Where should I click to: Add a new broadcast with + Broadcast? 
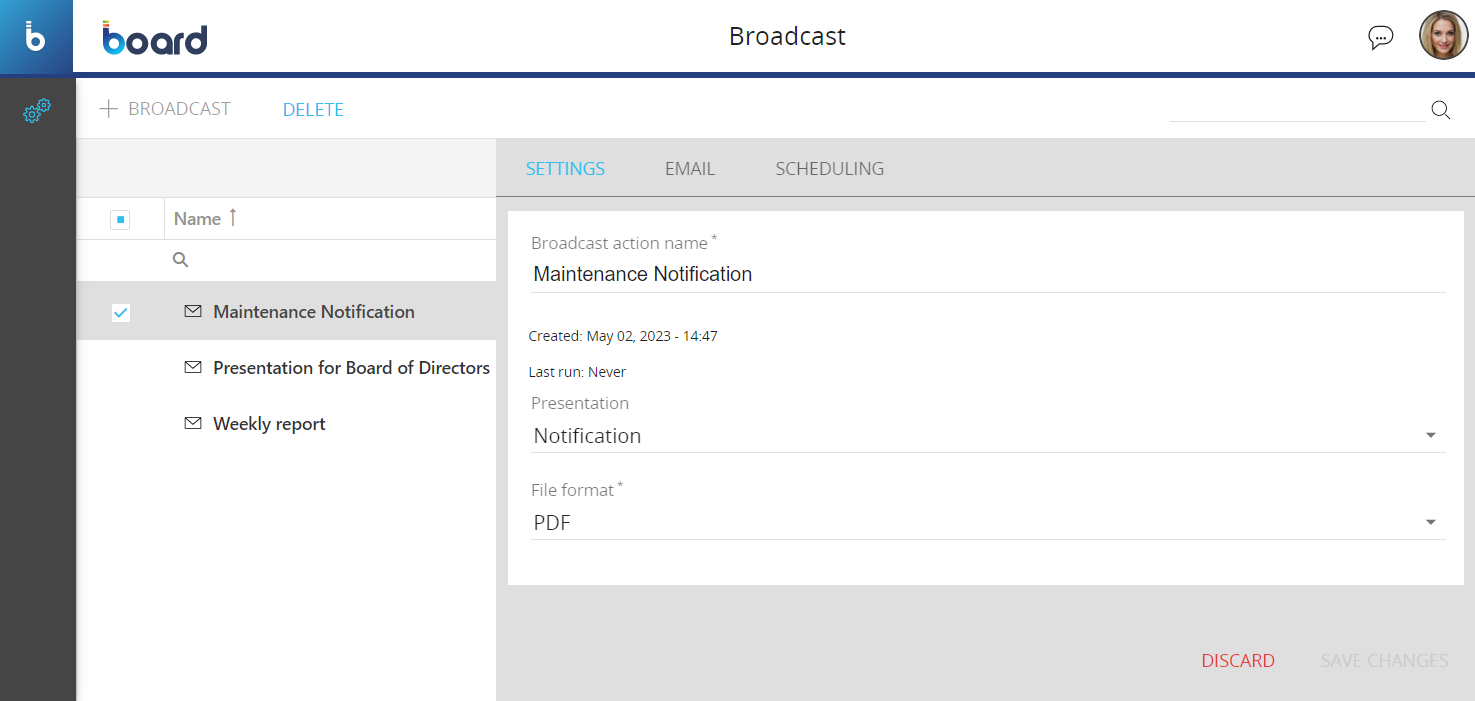click(x=165, y=109)
